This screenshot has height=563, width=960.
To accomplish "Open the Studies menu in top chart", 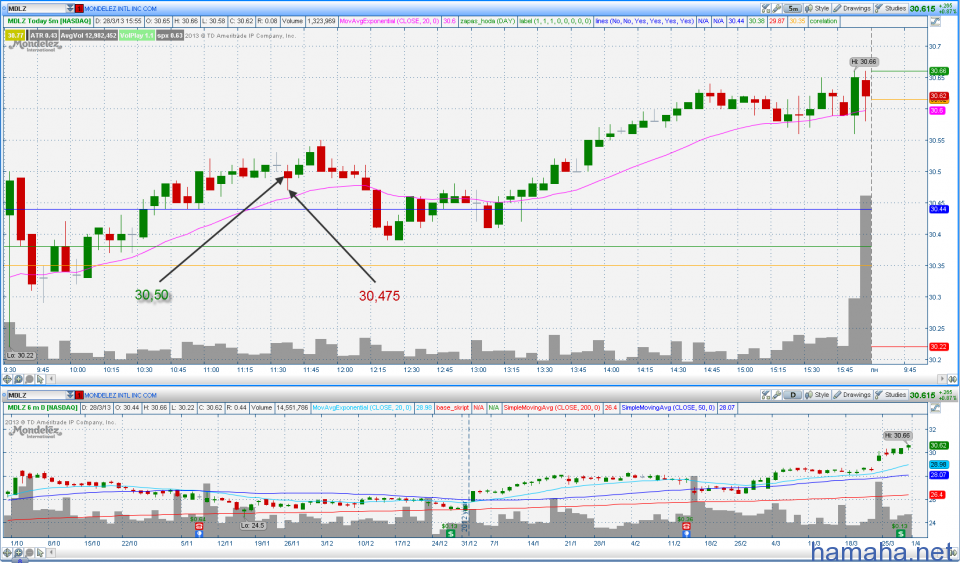I will pyautogui.click(x=891, y=9).
